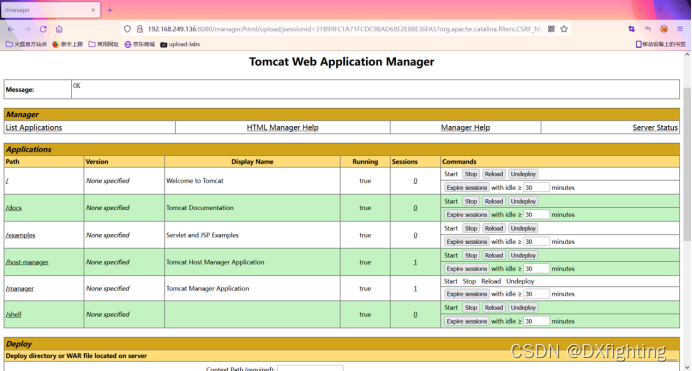The image size is (692, 371).
Task: Click the browser forward arrow
Action: tap(27, 29)
